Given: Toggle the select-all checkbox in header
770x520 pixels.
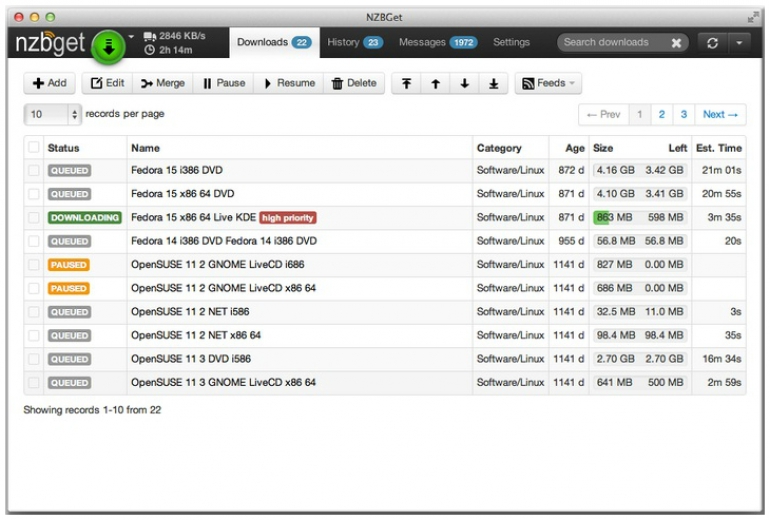Looking at the screenshot, I should click(34, 147).
